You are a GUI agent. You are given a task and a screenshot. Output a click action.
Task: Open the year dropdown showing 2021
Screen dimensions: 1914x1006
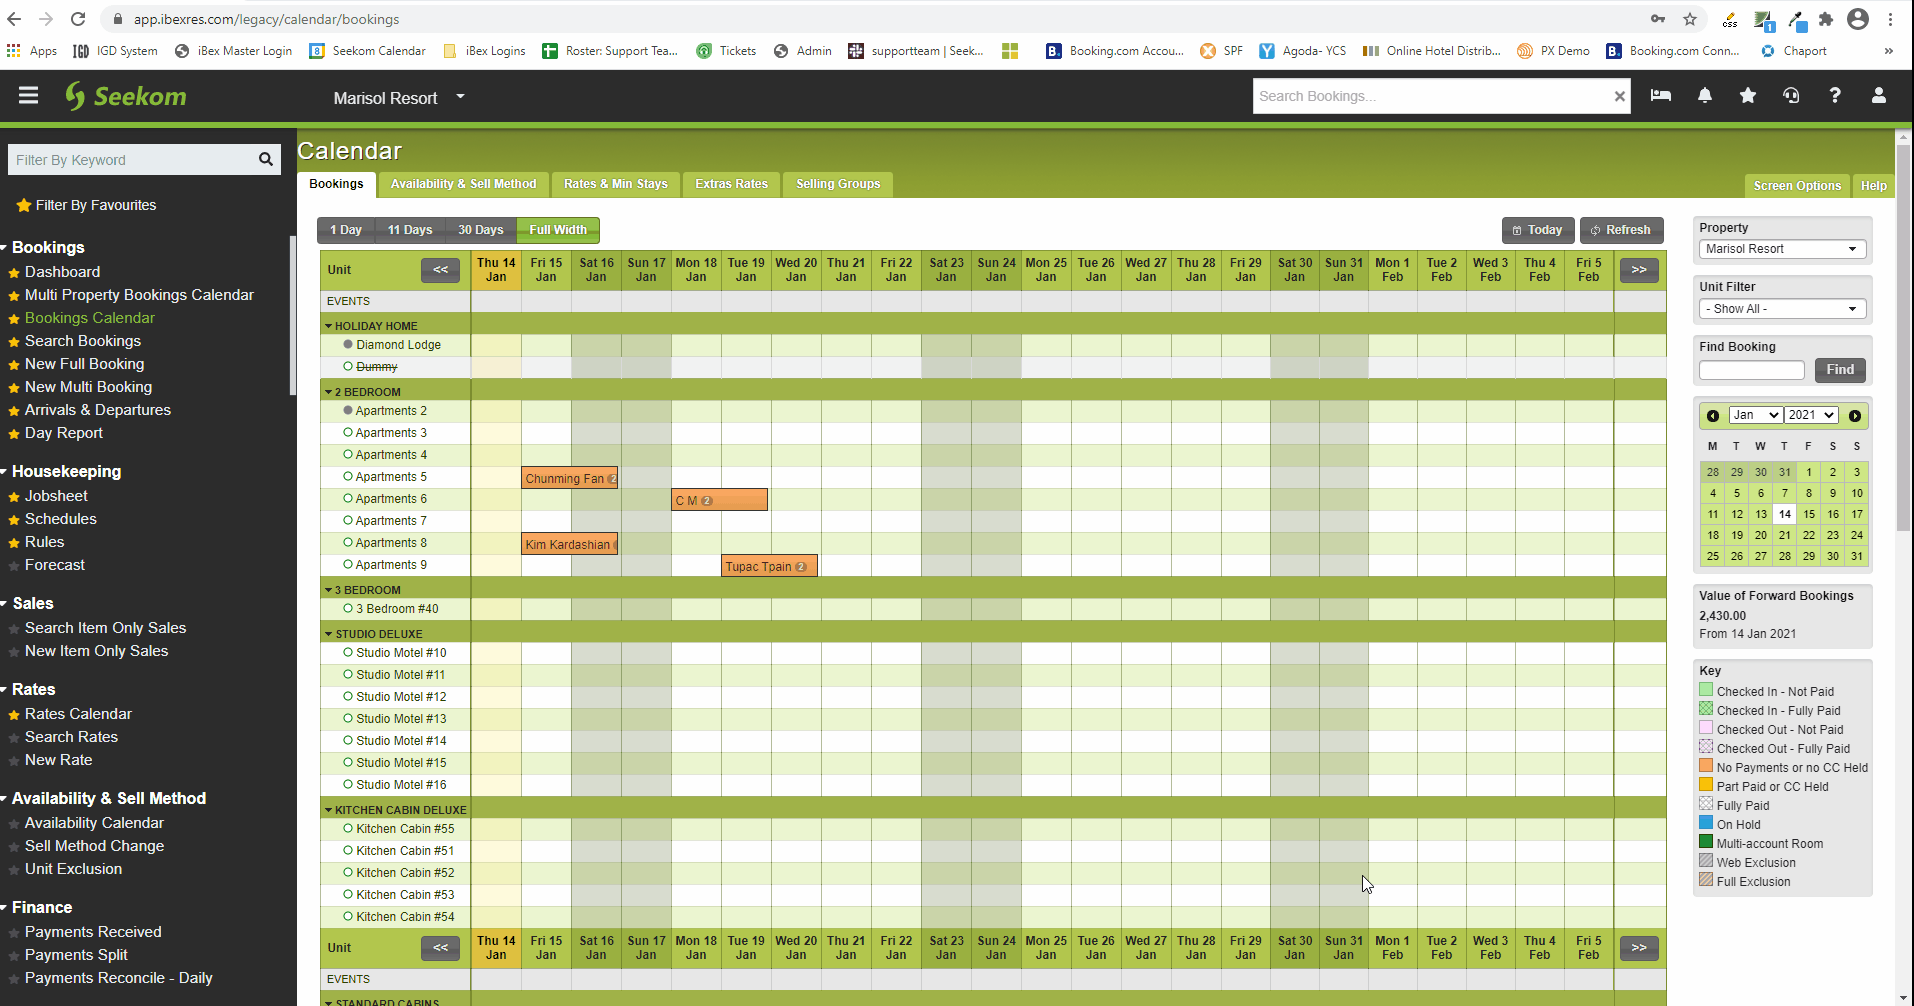1812,415
